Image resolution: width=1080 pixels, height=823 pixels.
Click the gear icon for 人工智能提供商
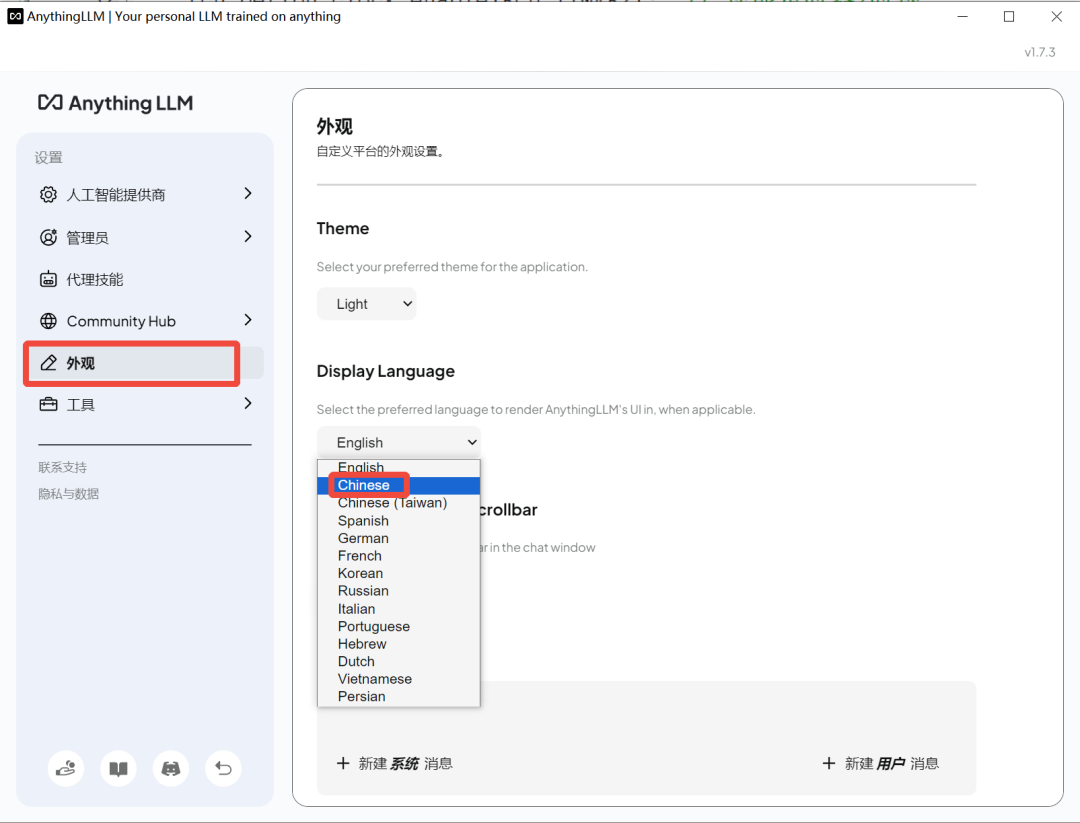click(48, 195)
